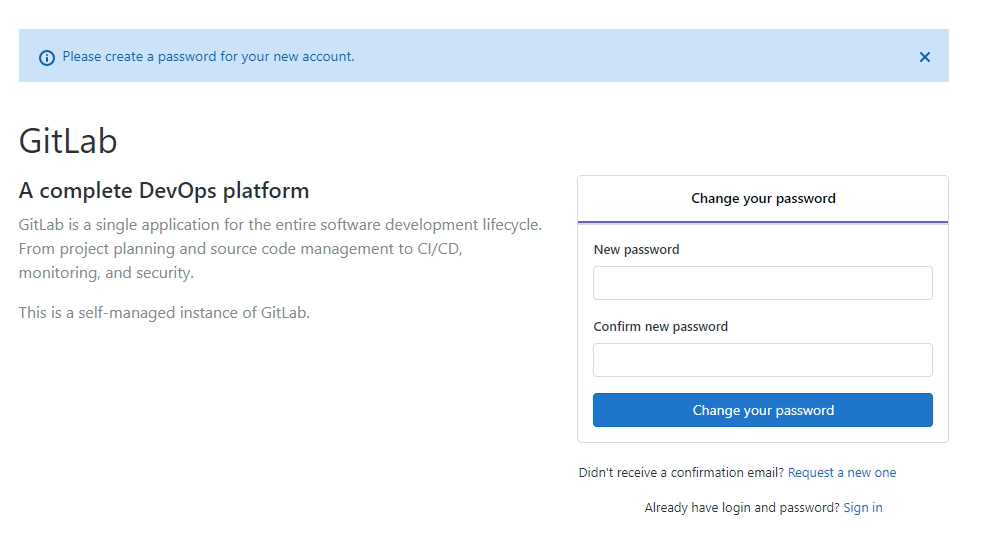Click the 'A complete DevOps platform' heading

pyautogui.click(x=164, y=190)
